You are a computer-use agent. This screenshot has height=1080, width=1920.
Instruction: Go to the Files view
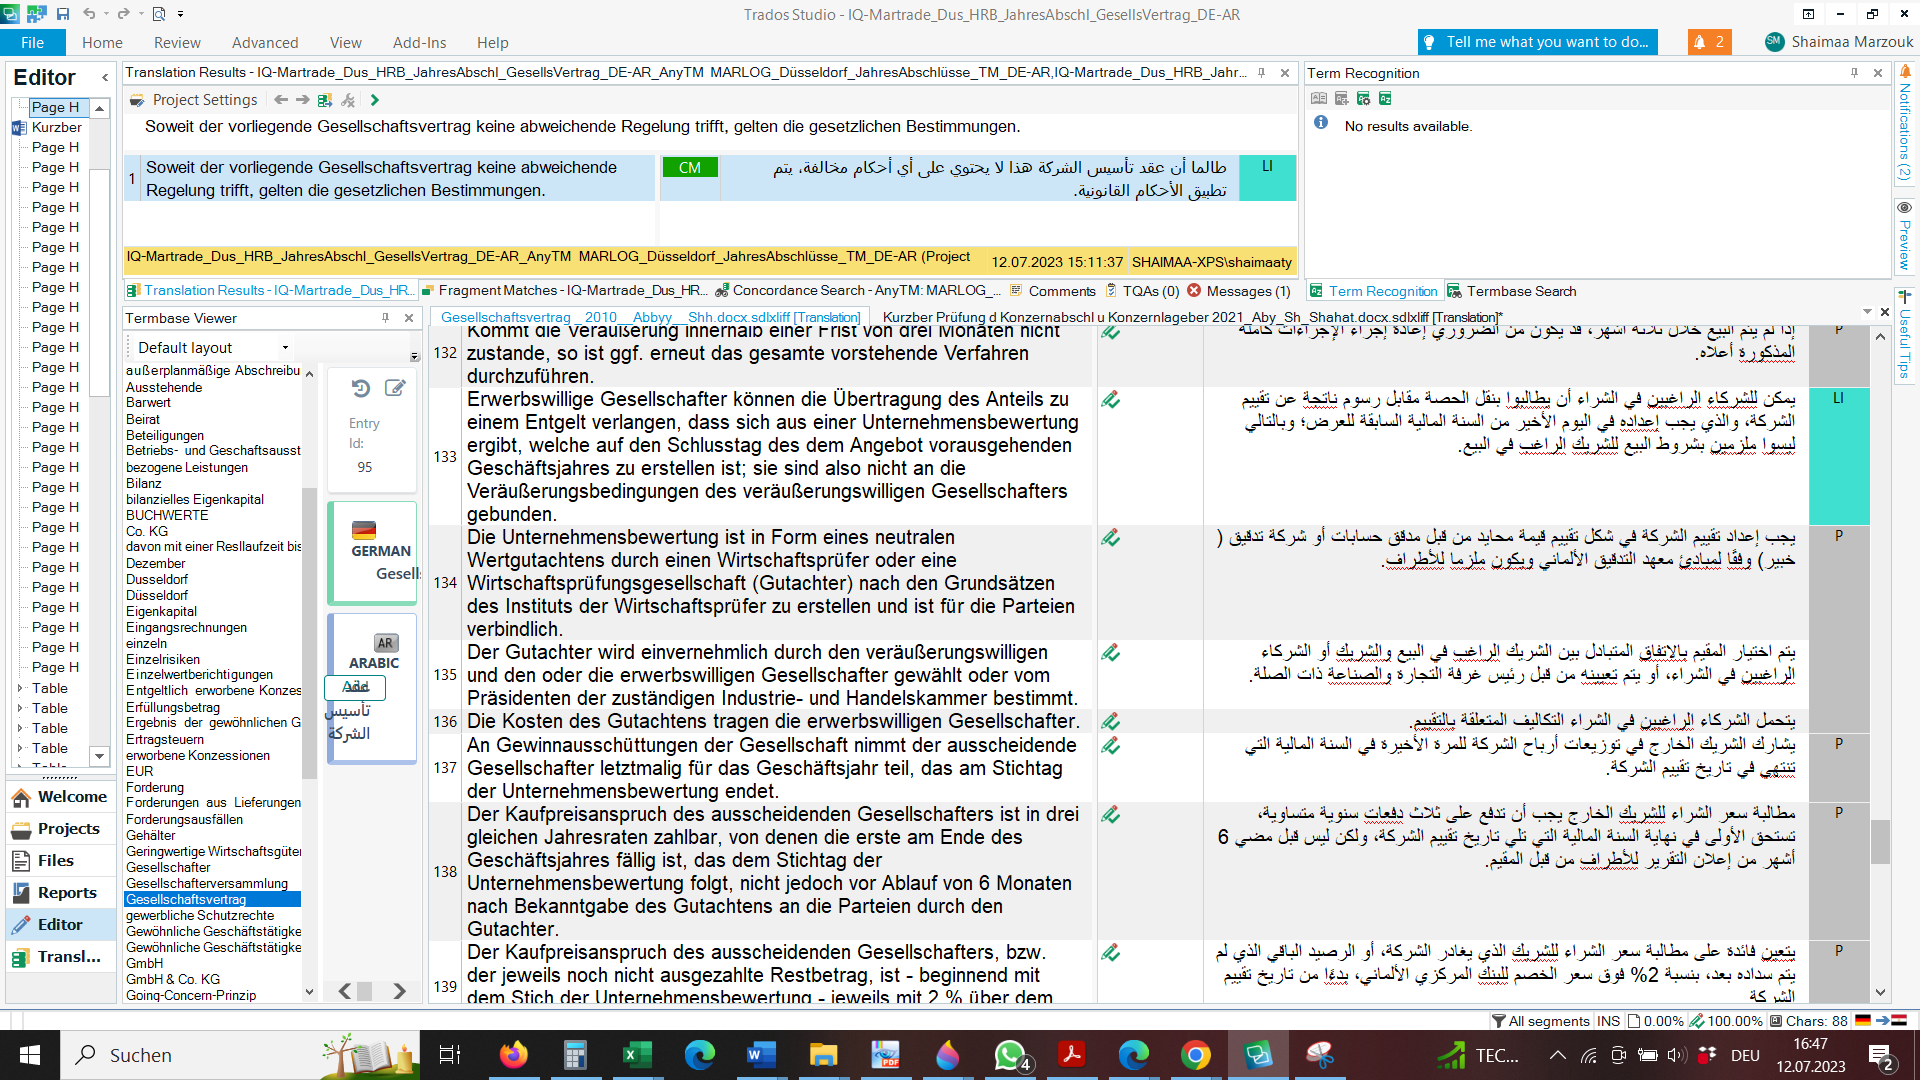pyautogui.click(x=60, y=861)
